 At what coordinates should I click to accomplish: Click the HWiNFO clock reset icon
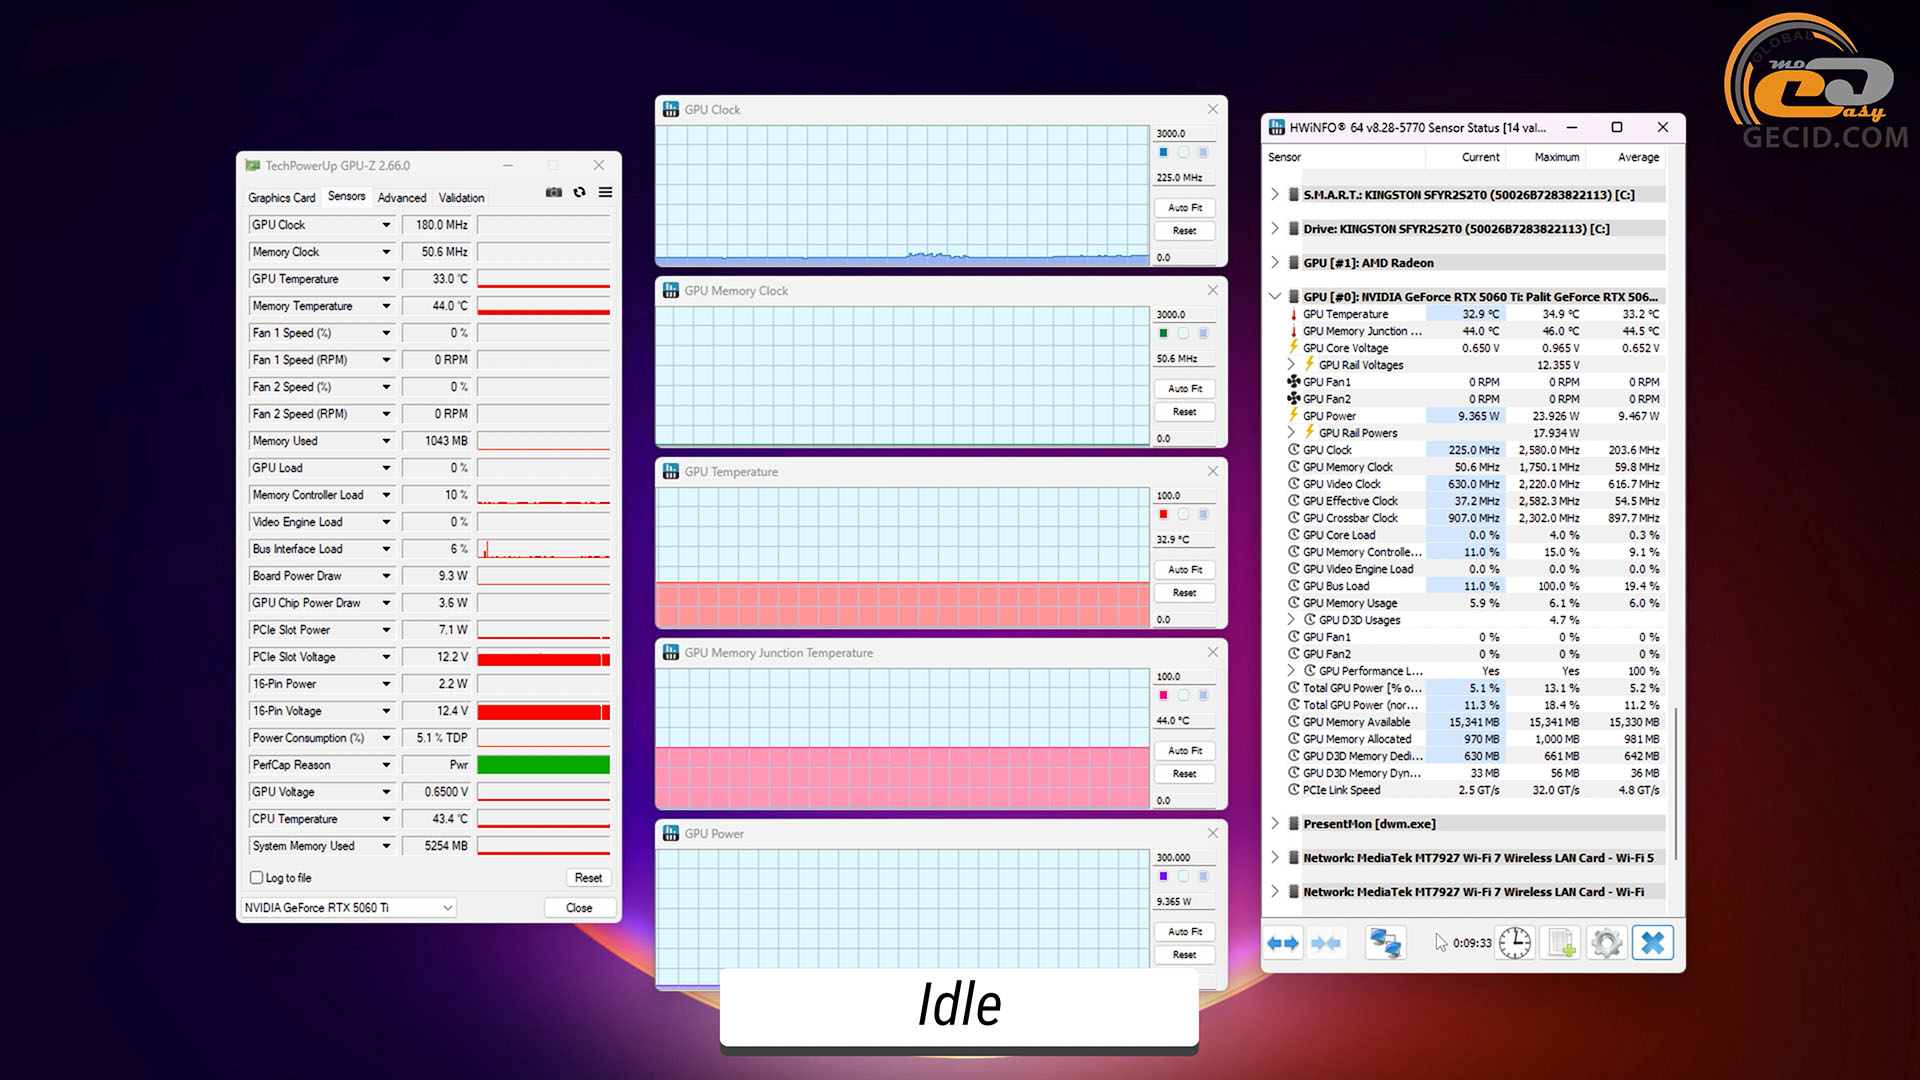[1515, 943]
